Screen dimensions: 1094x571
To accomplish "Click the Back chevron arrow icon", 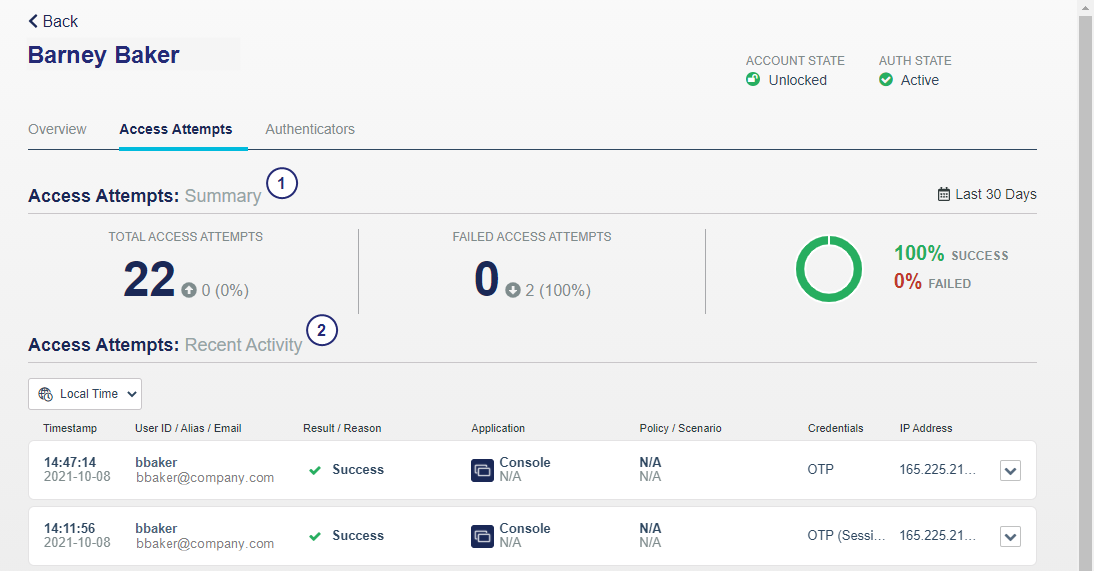I will [x=33, y=21].
